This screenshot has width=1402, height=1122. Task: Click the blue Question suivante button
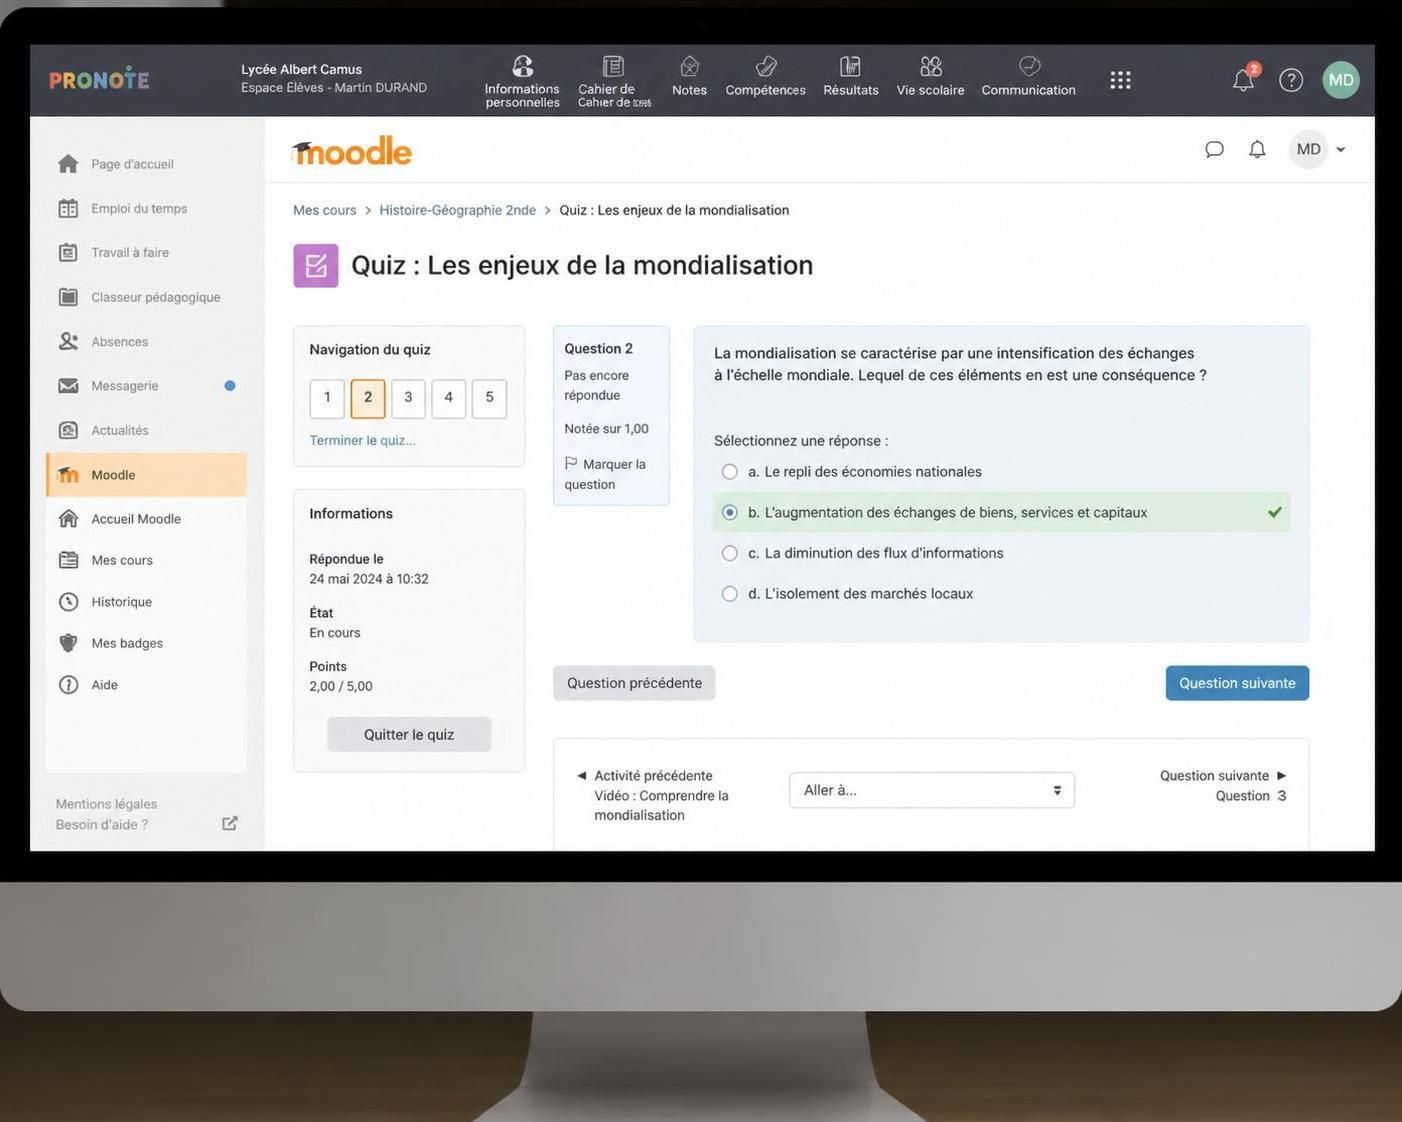1237,683
